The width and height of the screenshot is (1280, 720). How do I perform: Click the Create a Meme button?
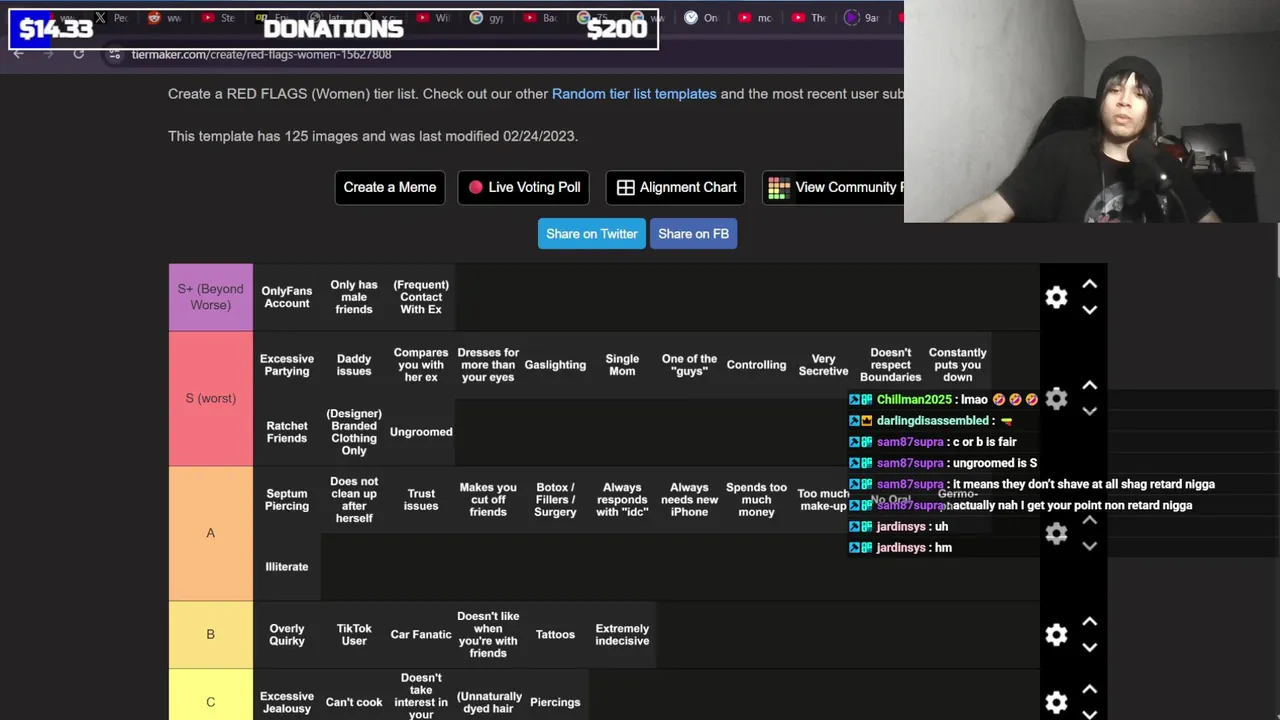[390, 187]
